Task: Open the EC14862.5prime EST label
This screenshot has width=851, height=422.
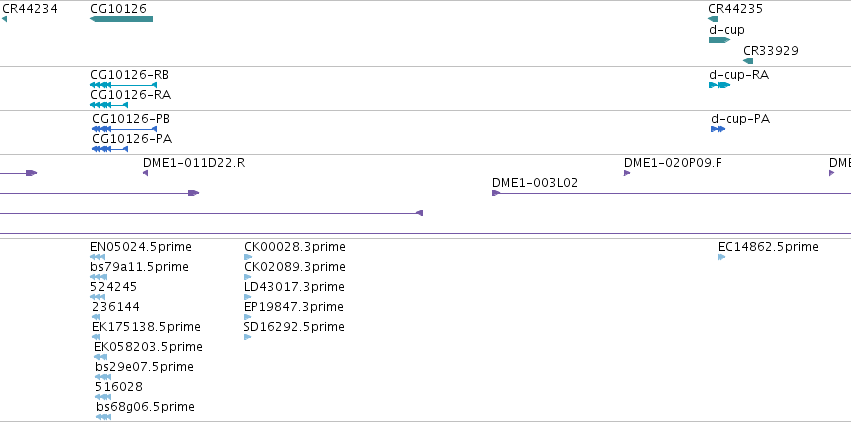Action: (768, 247)
